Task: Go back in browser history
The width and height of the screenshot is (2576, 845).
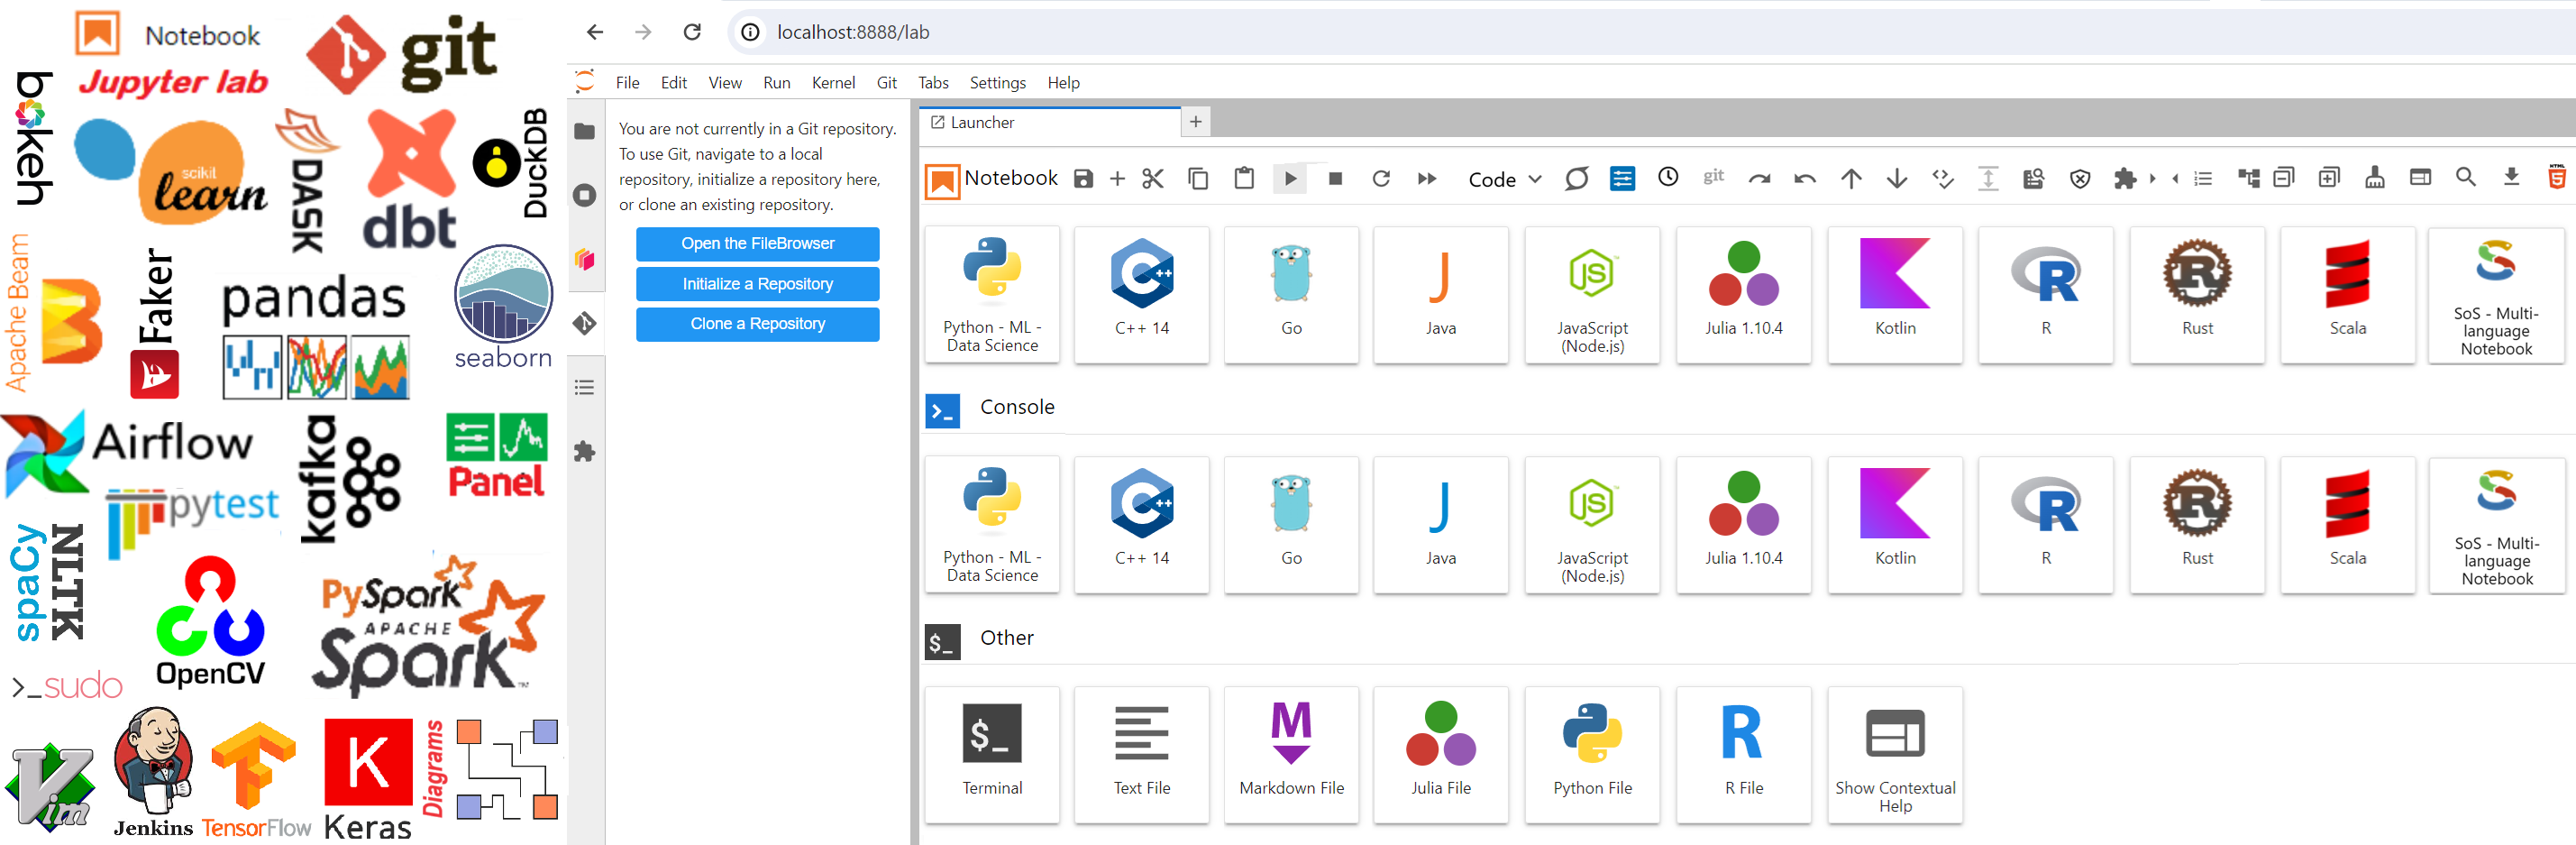Action: 595,32
